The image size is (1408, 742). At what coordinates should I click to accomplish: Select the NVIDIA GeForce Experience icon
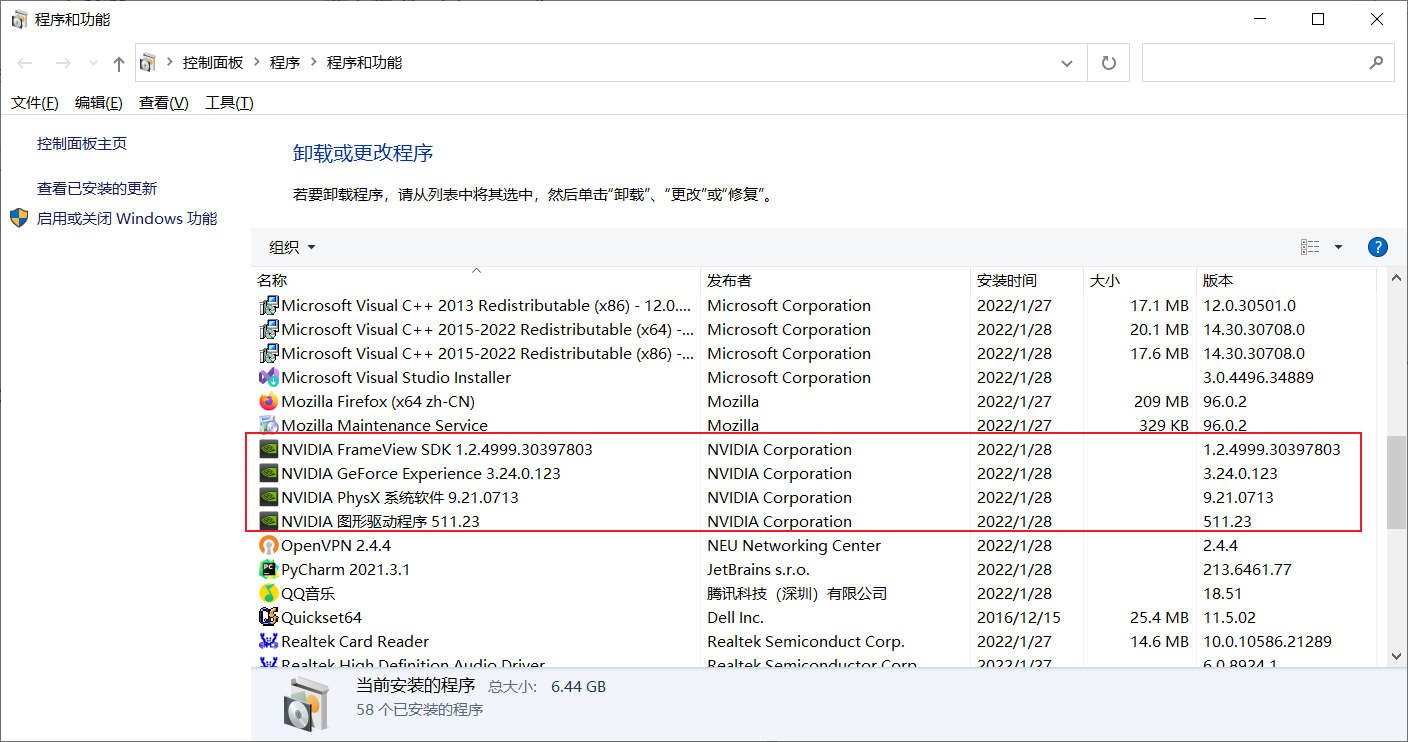pyautogui.click(x=268, y=473)
